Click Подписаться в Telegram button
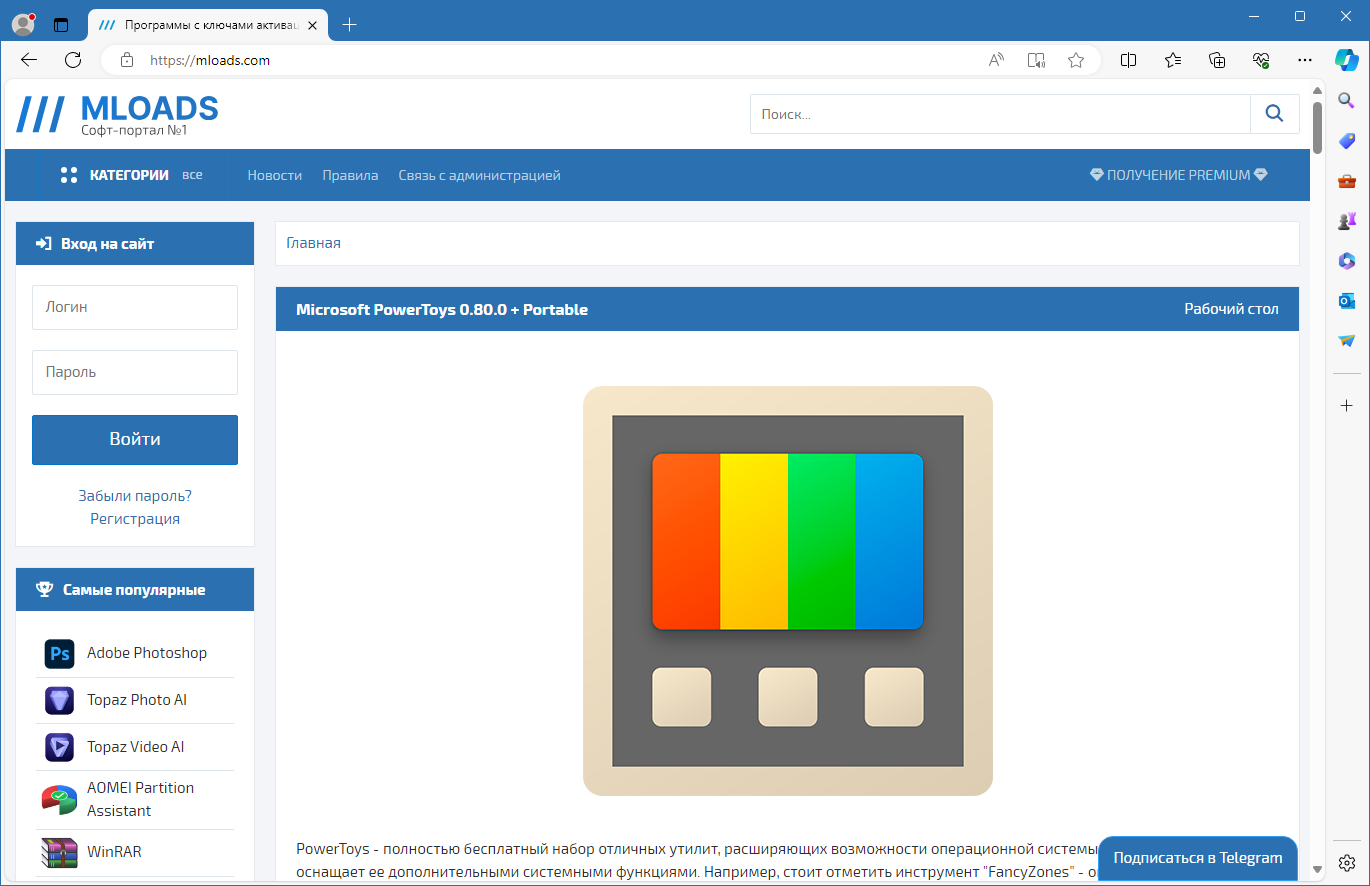 click(1197, 858)
